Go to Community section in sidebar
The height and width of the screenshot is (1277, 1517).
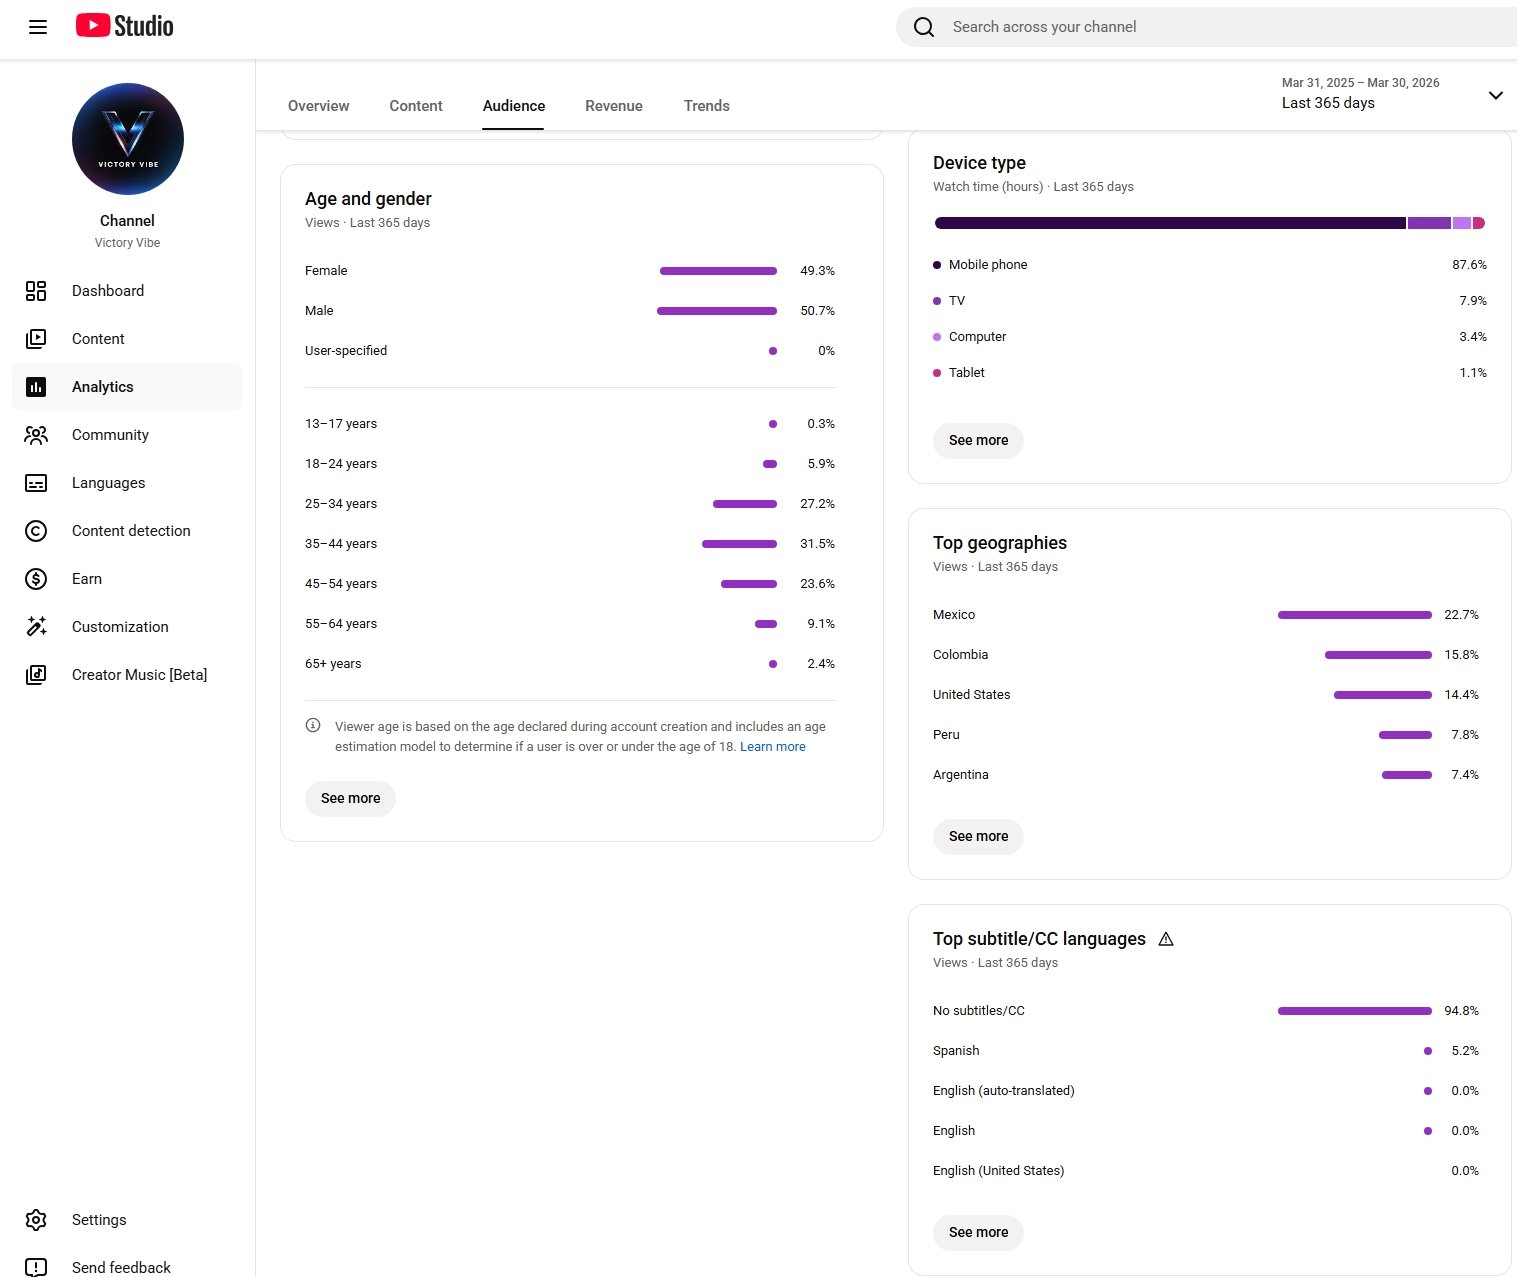click(x=110, y=435)
